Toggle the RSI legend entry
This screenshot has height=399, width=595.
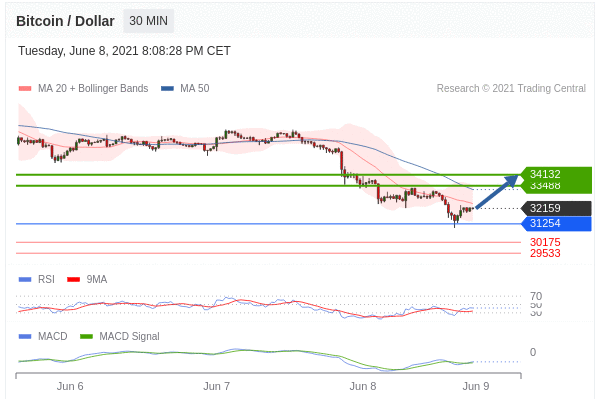tap(37, 279)
